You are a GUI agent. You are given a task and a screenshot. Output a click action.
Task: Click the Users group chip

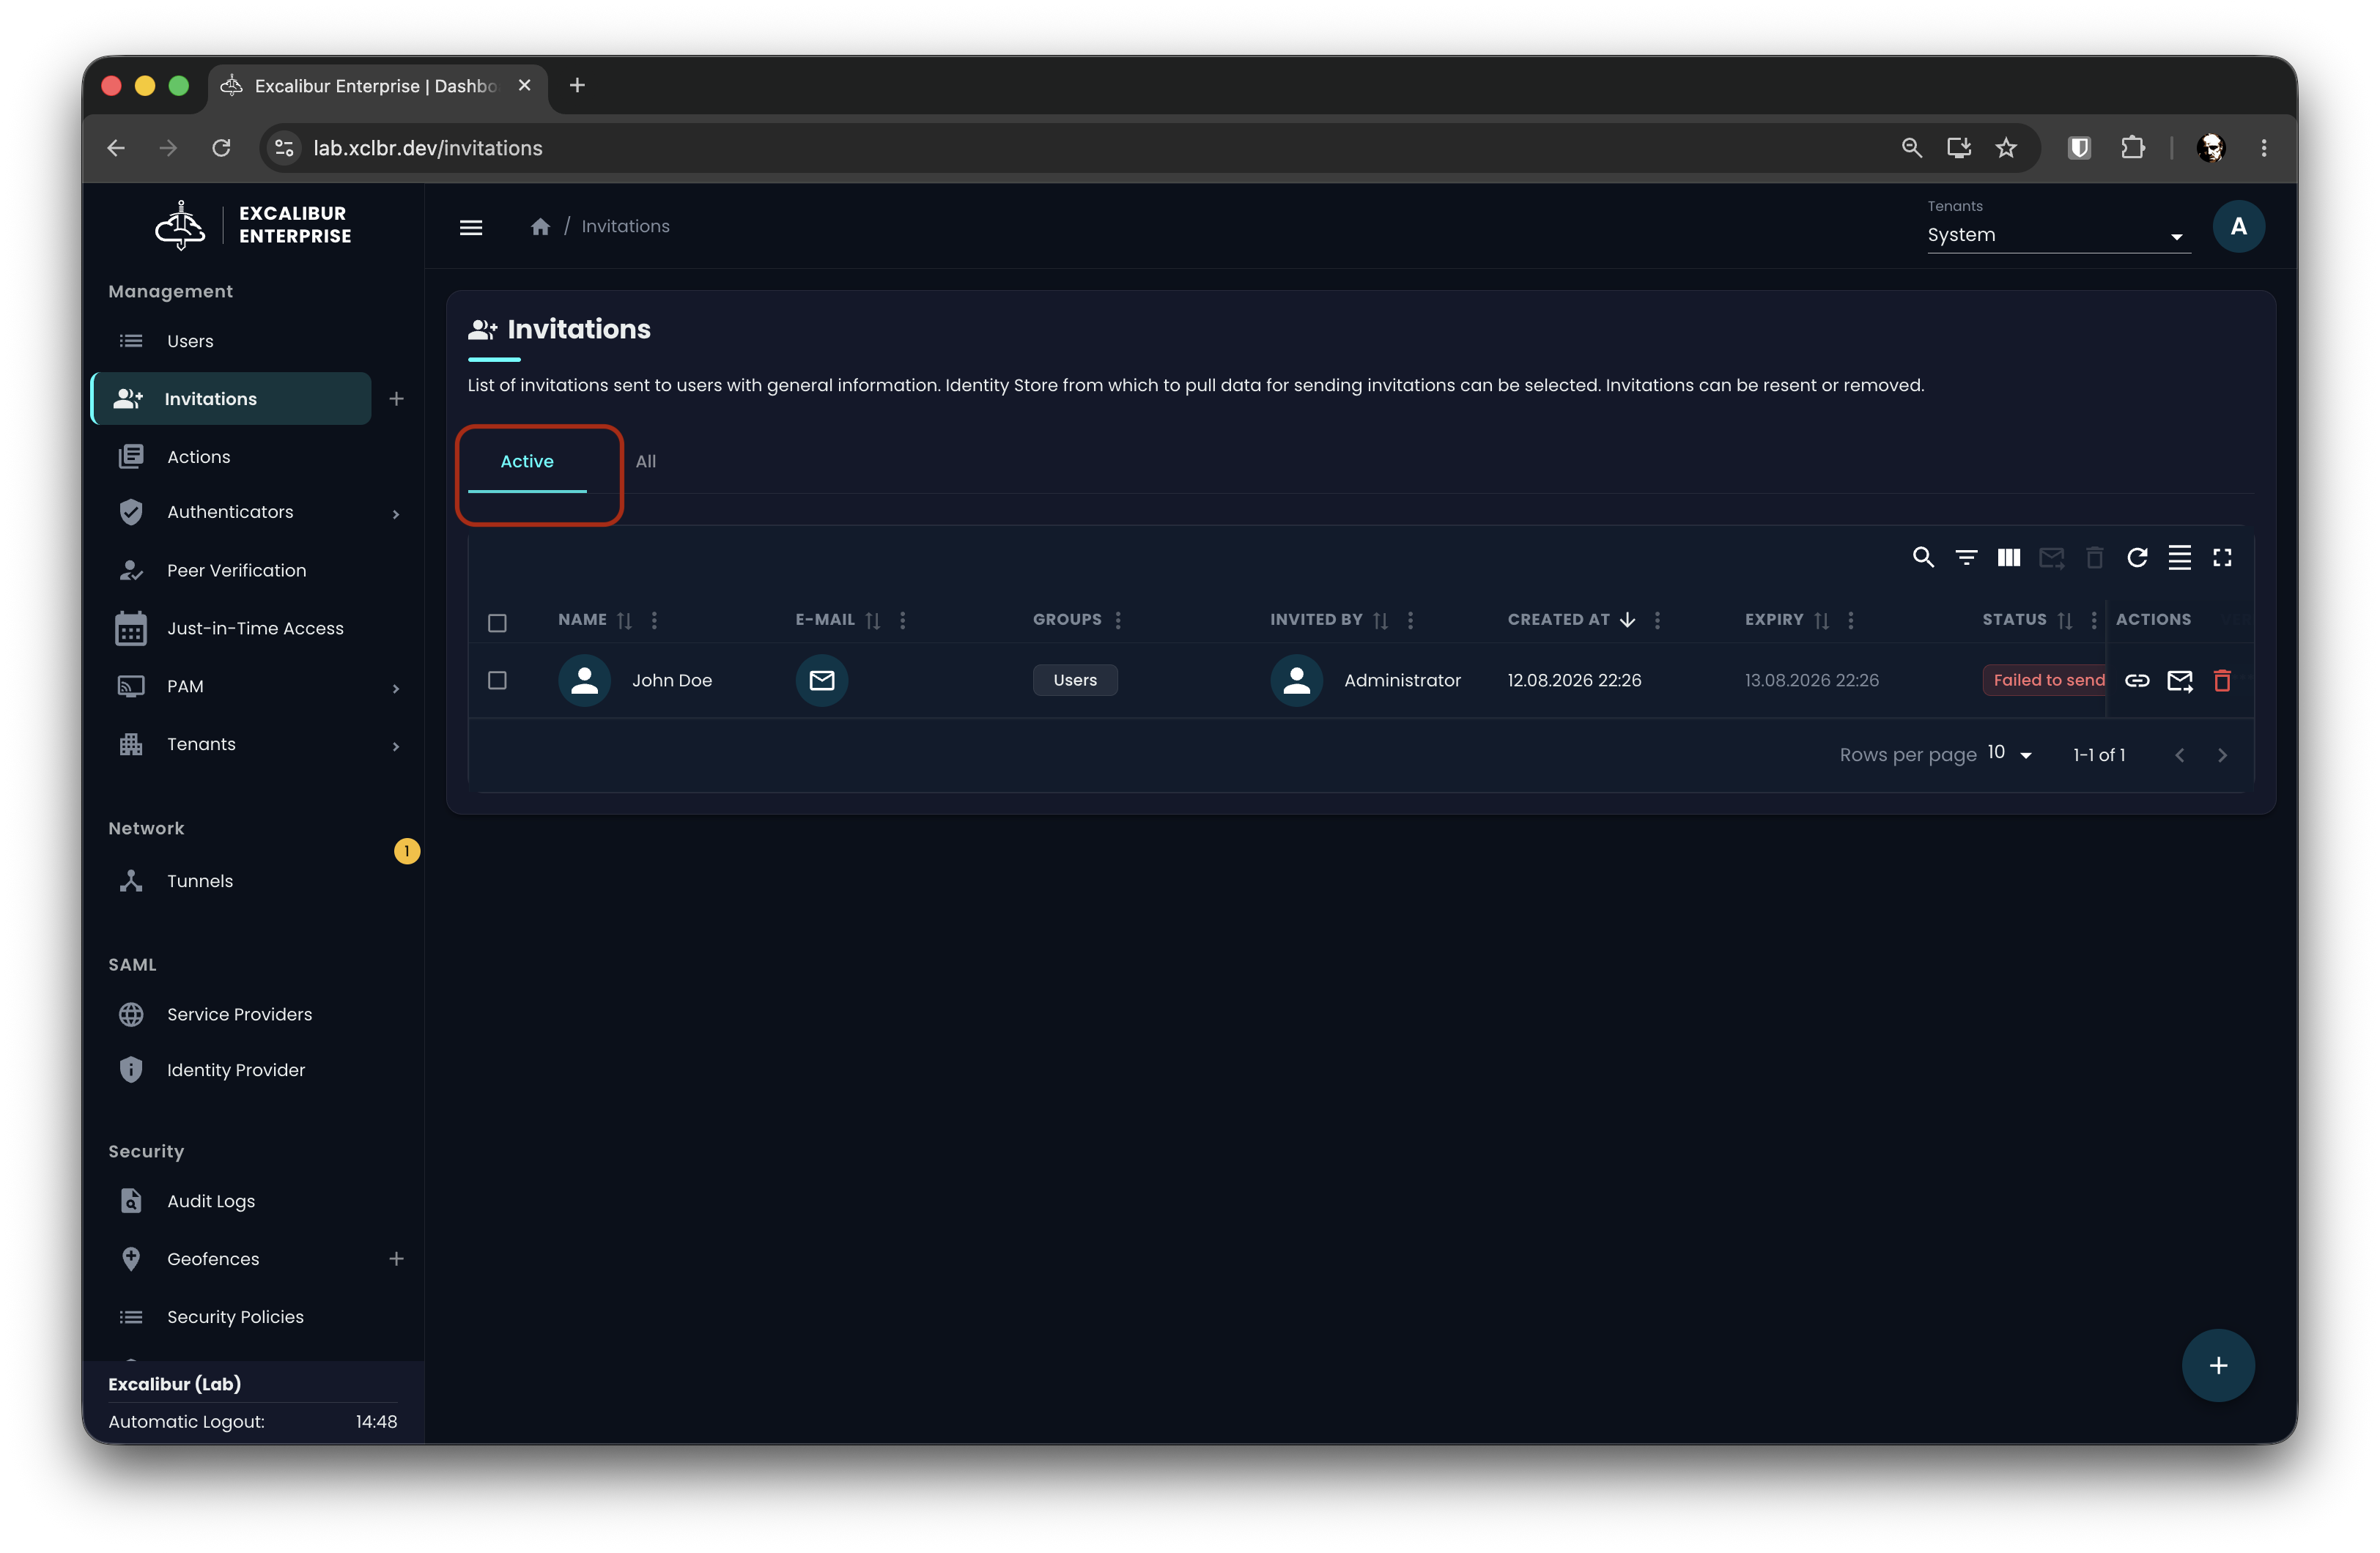(1075, 680)
